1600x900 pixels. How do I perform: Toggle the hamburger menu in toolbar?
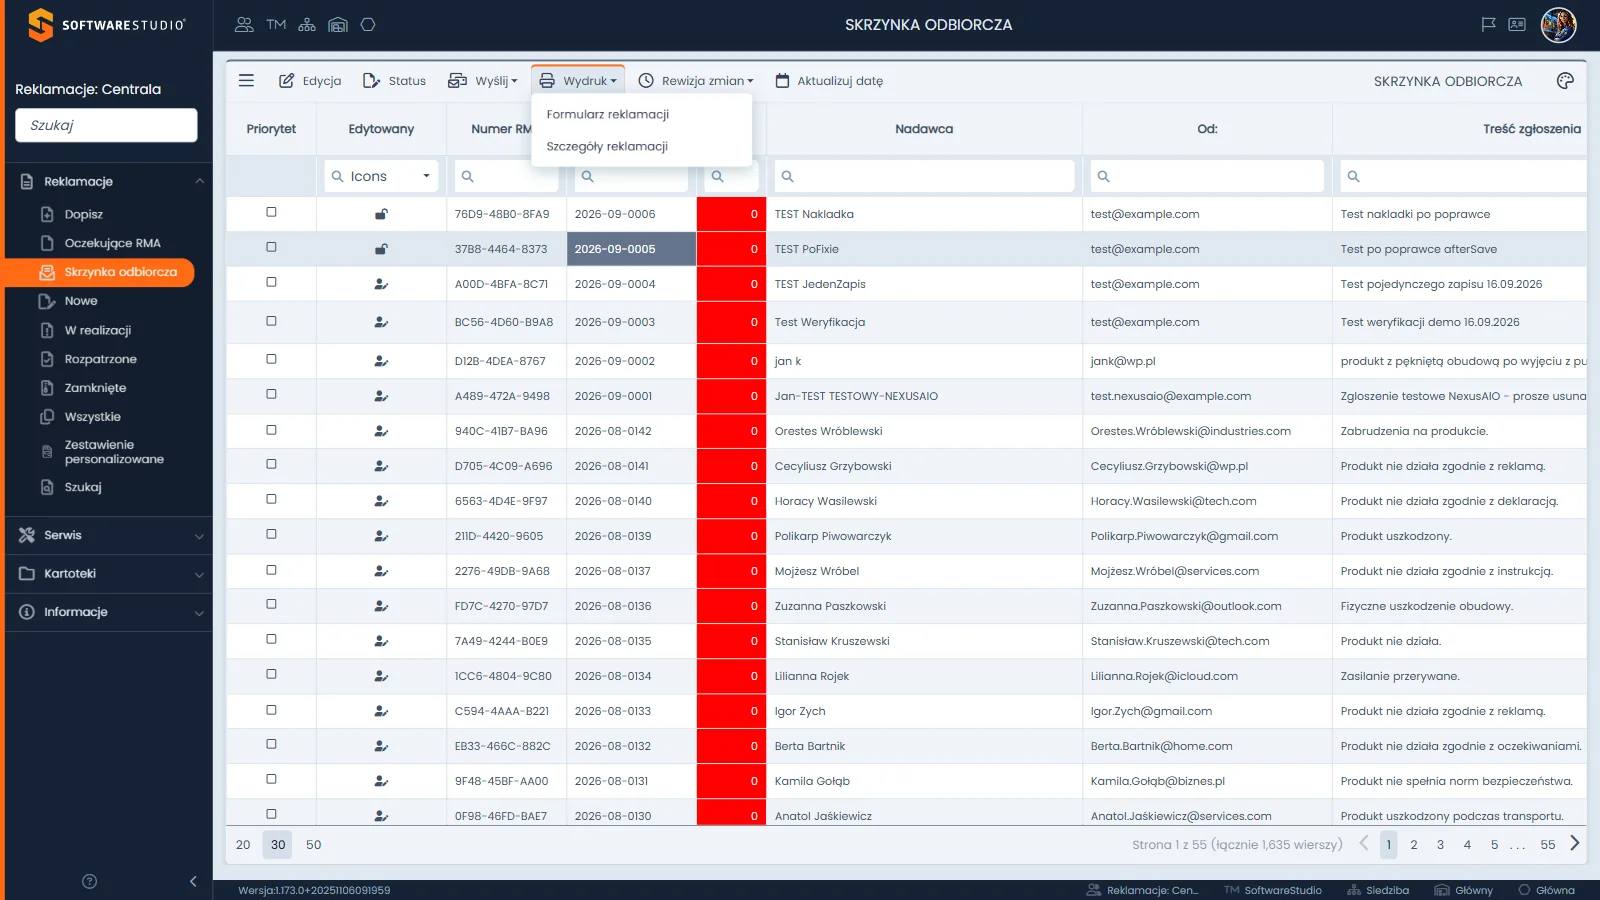(246, 81)
